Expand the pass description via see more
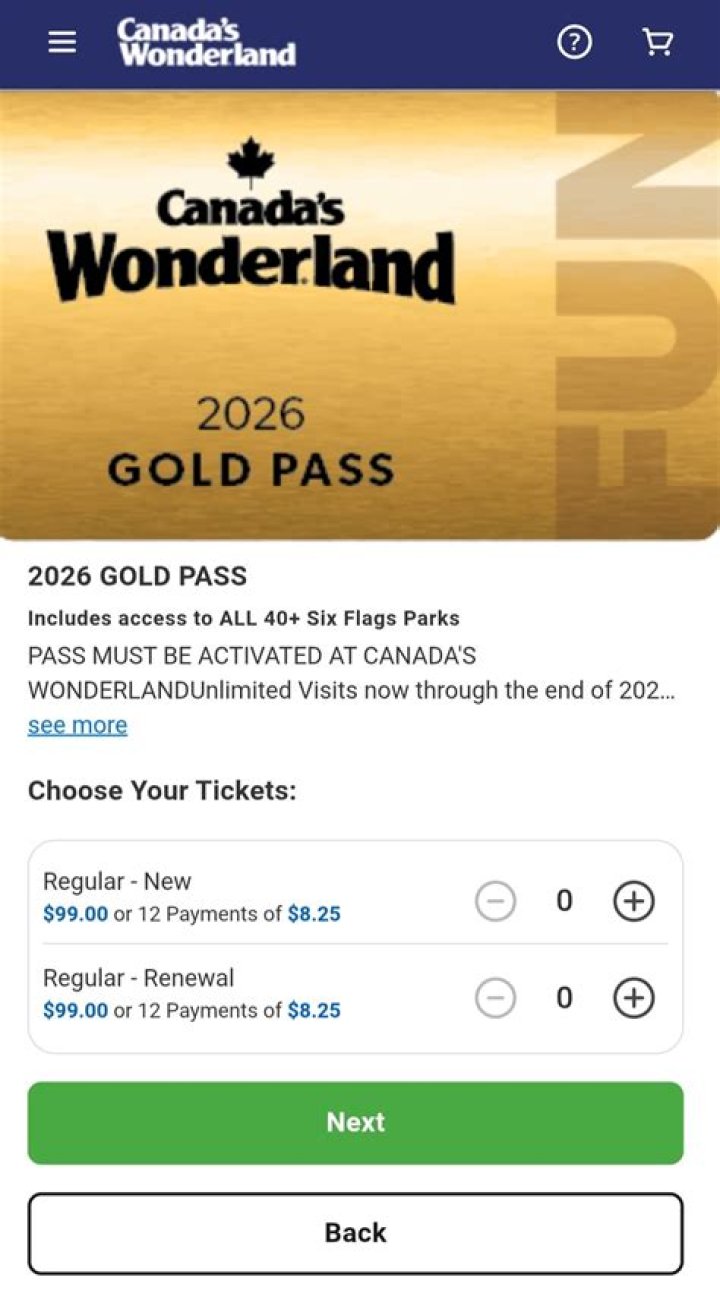Screen dimensions: 720x1309 (x=76, y=724)
